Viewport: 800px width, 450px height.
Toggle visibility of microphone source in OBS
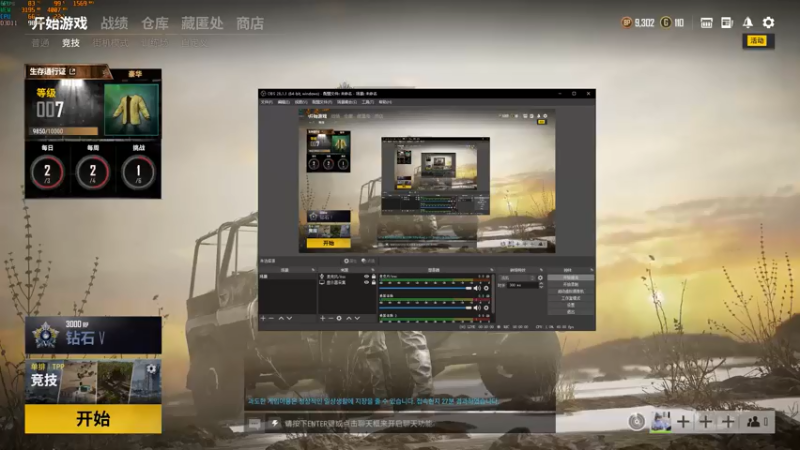[x=366, y=277]
